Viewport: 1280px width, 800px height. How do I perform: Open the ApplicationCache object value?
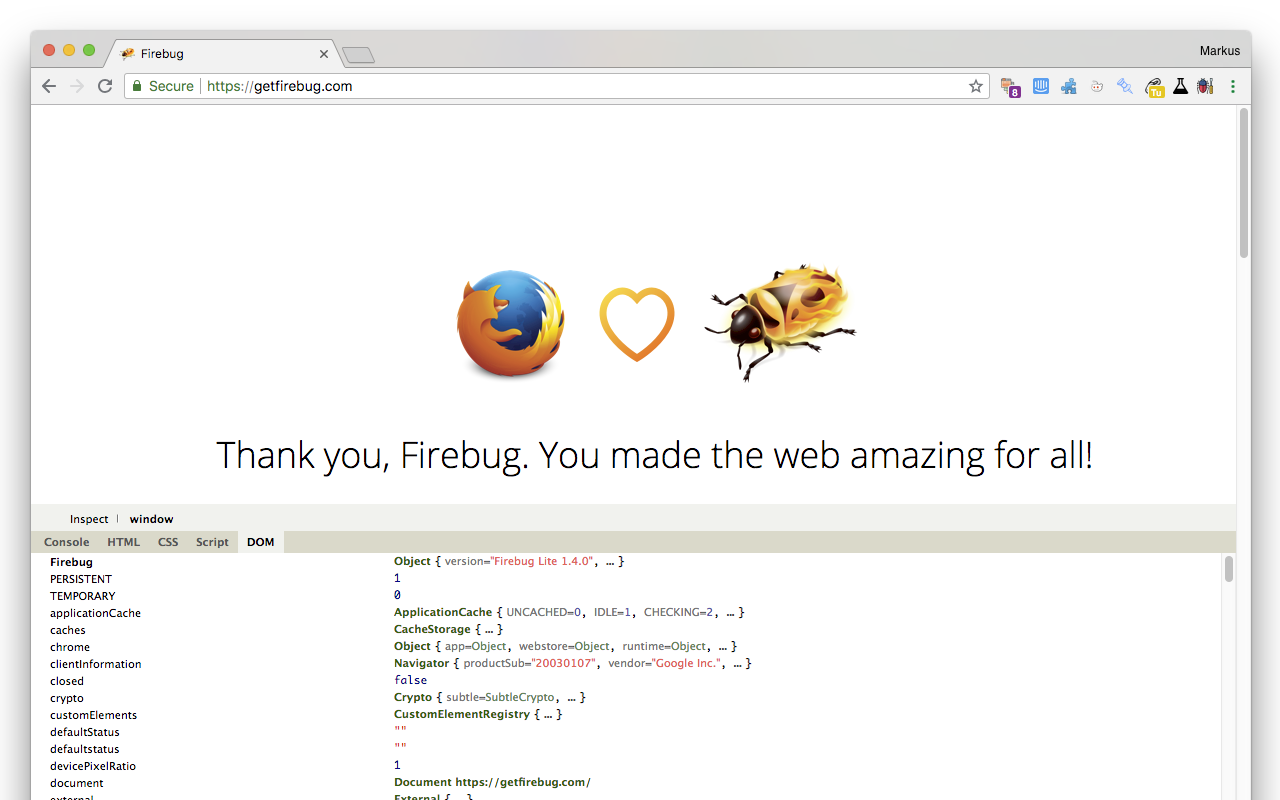(569, 612)
